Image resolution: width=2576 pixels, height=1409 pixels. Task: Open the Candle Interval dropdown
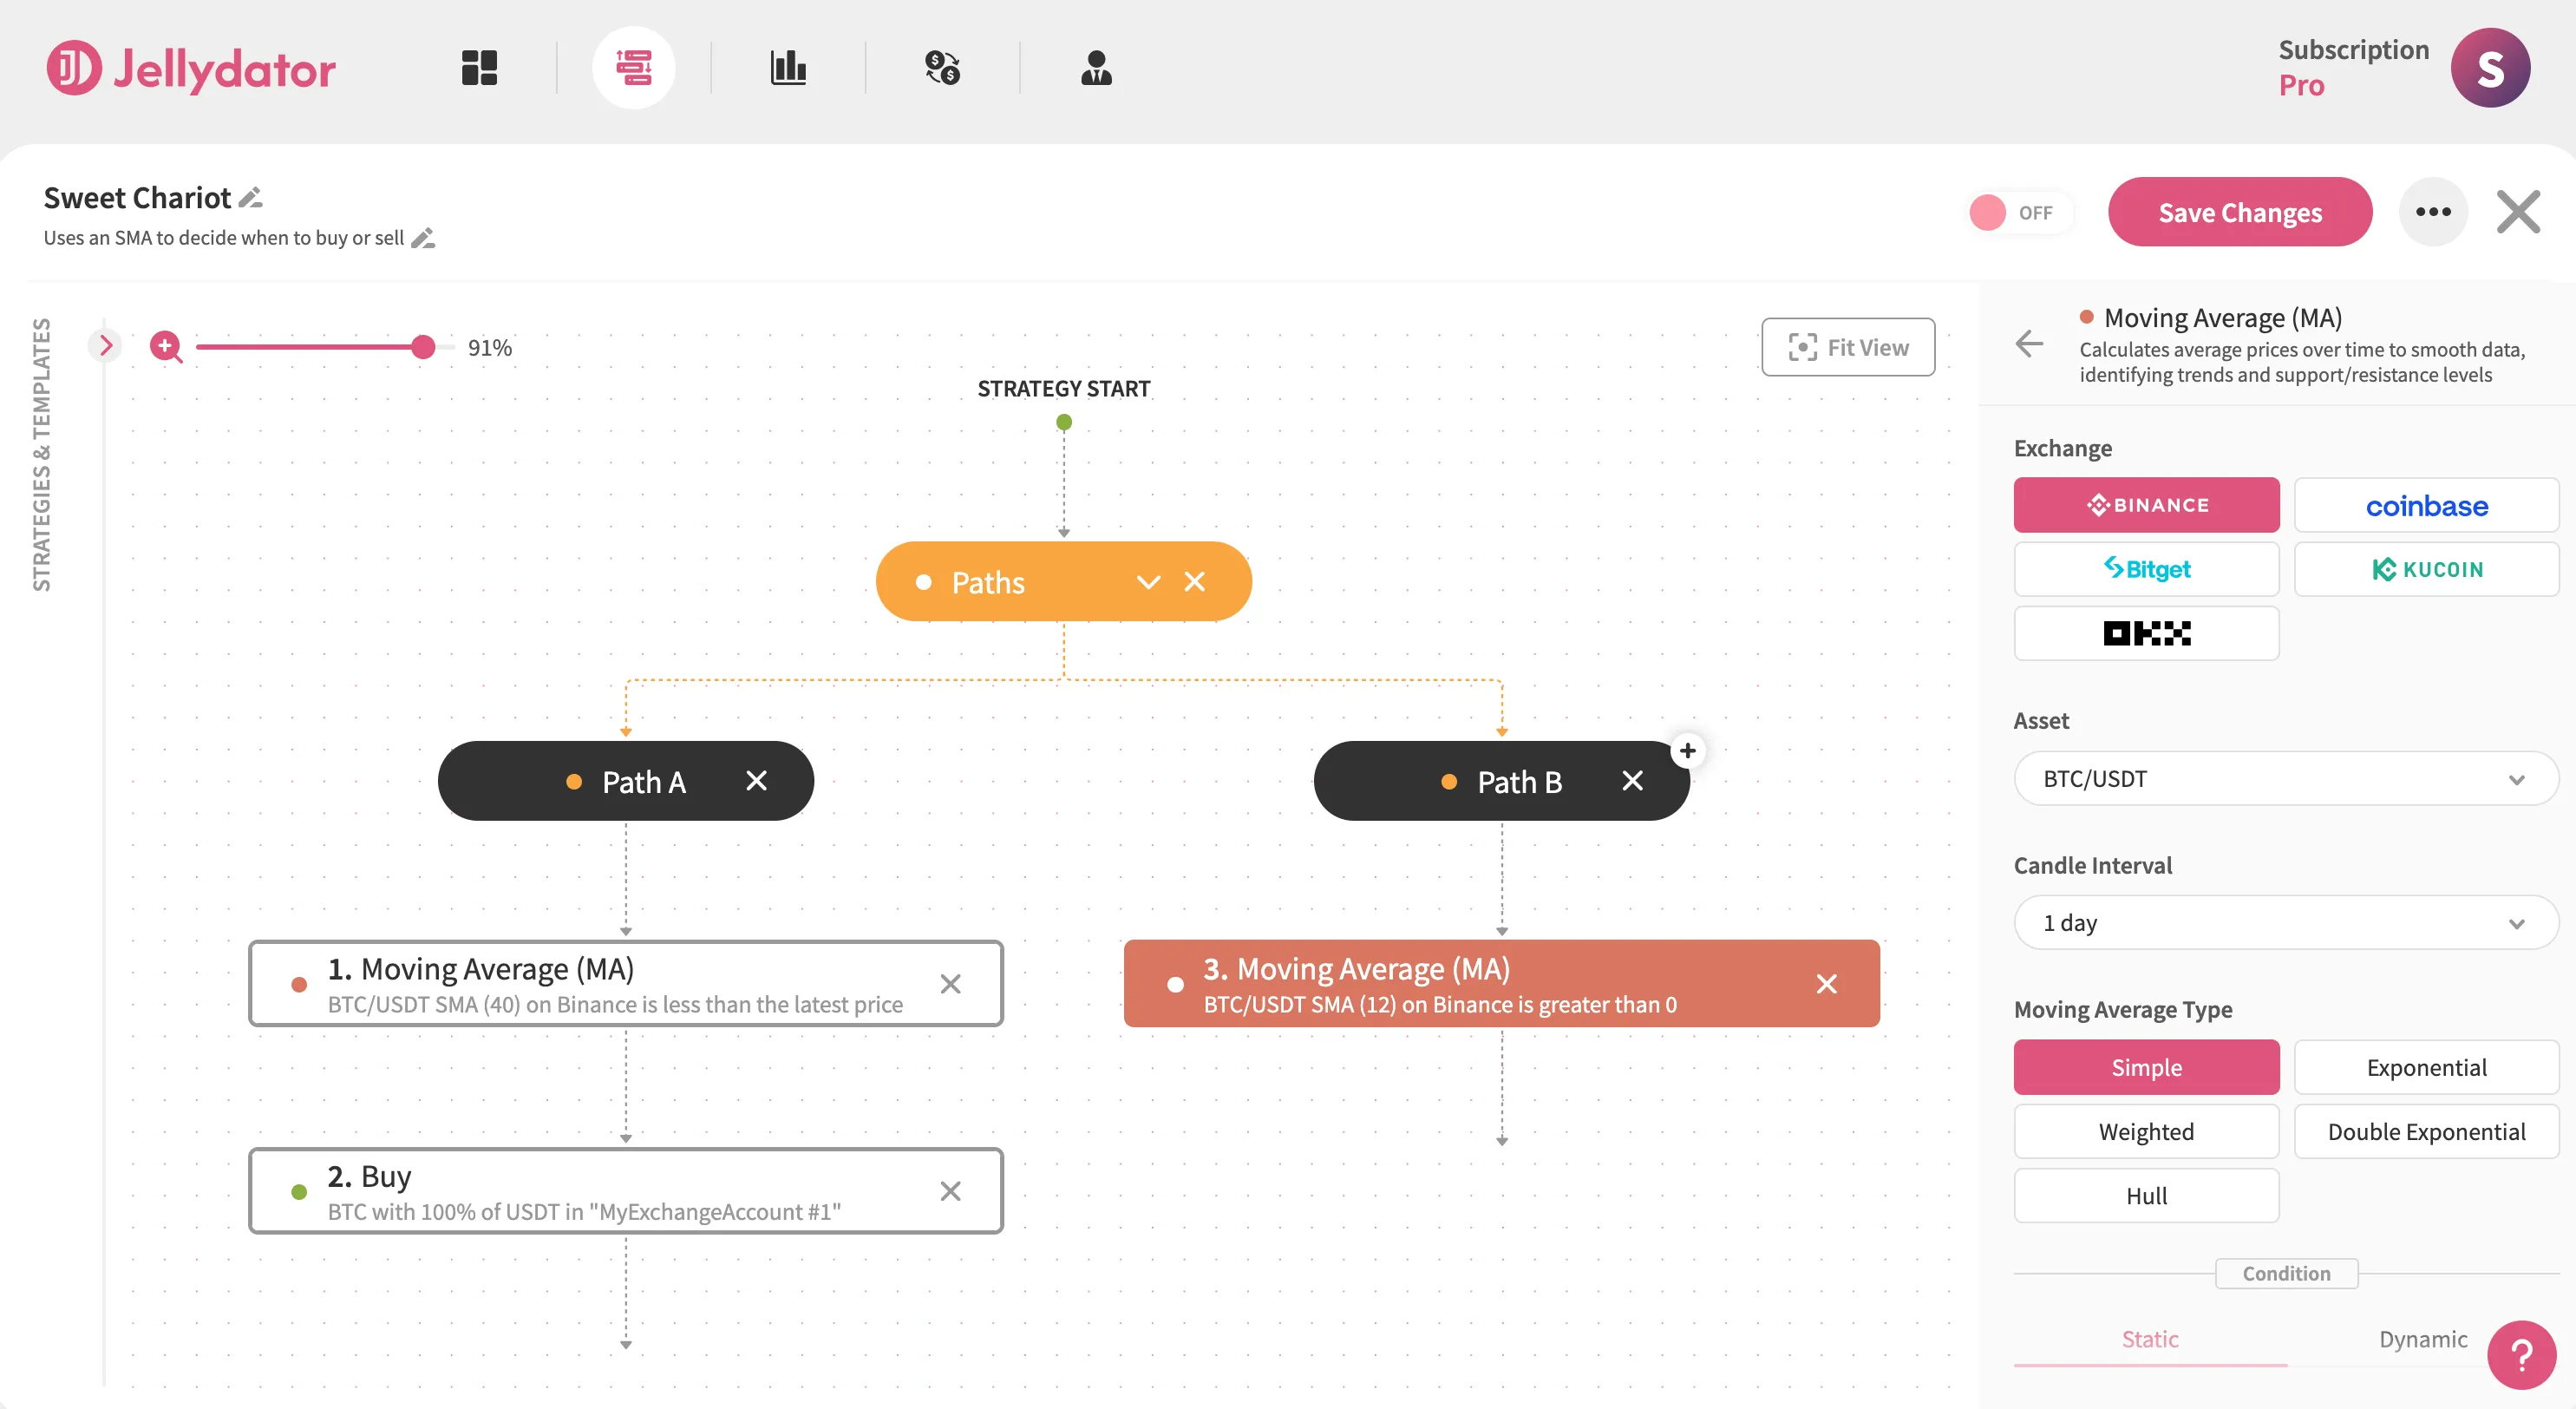point(2286,922)
